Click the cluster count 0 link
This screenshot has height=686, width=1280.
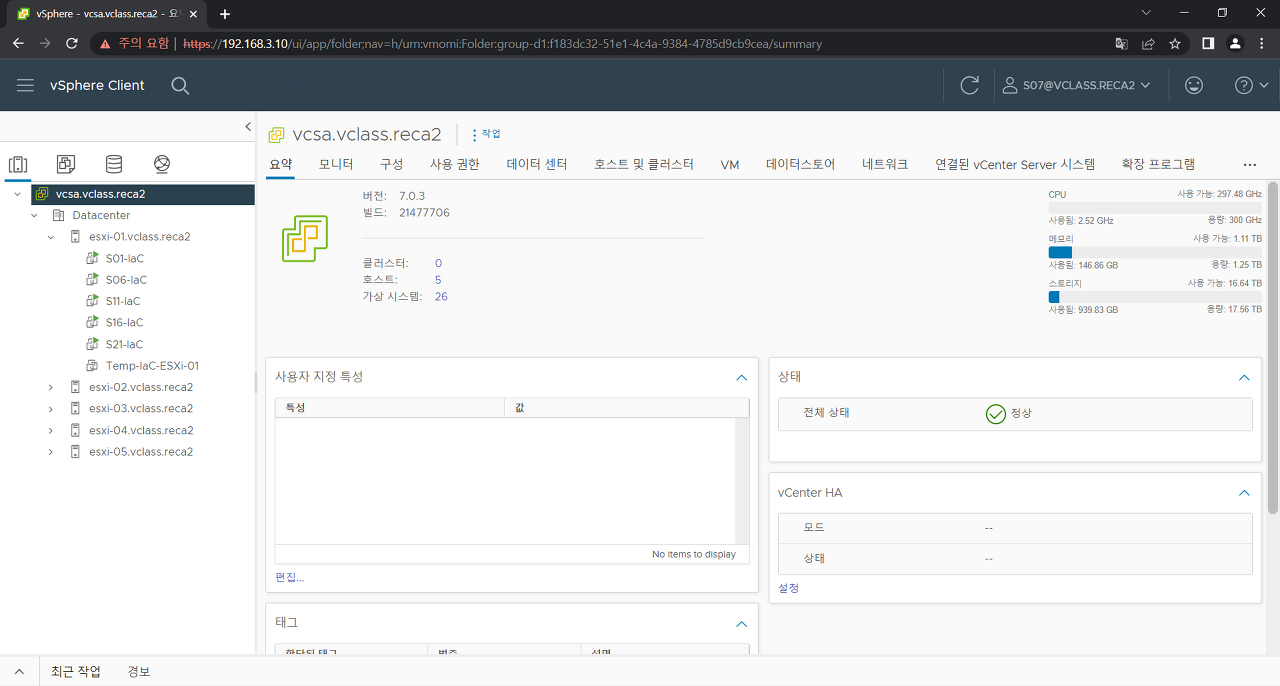tap(438, 263)
